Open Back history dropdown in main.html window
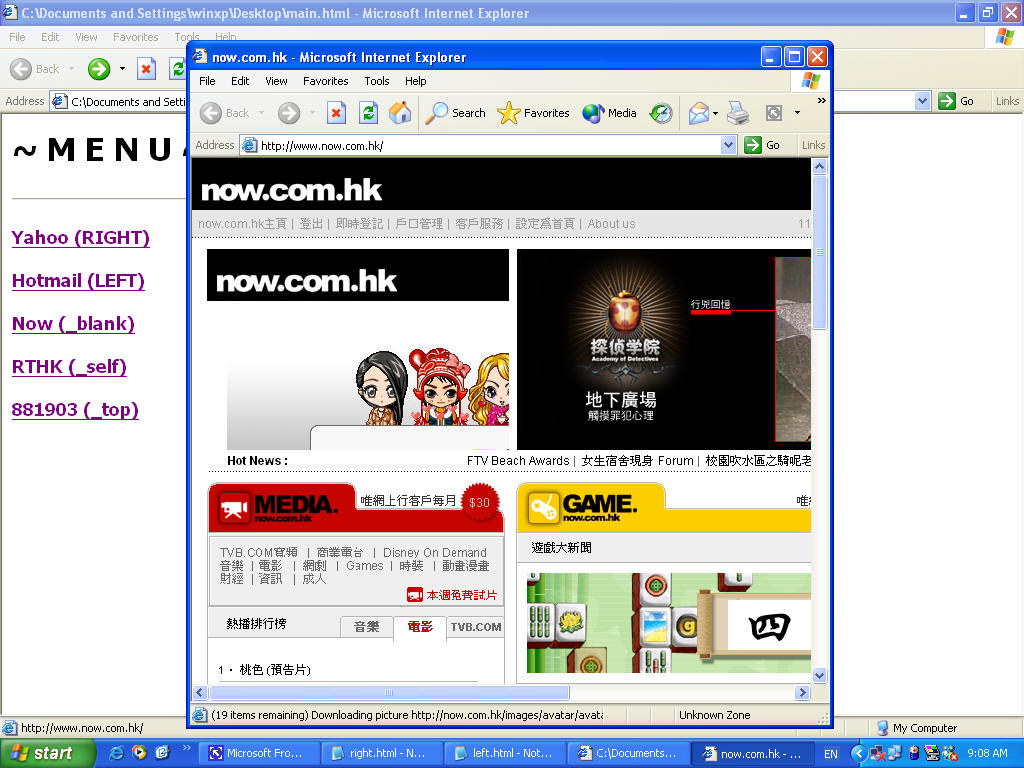 click(x=71, y=69)
